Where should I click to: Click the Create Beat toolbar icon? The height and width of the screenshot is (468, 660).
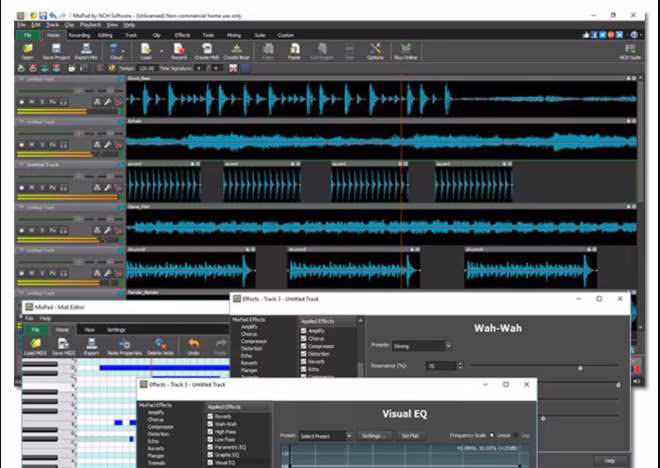236,51
